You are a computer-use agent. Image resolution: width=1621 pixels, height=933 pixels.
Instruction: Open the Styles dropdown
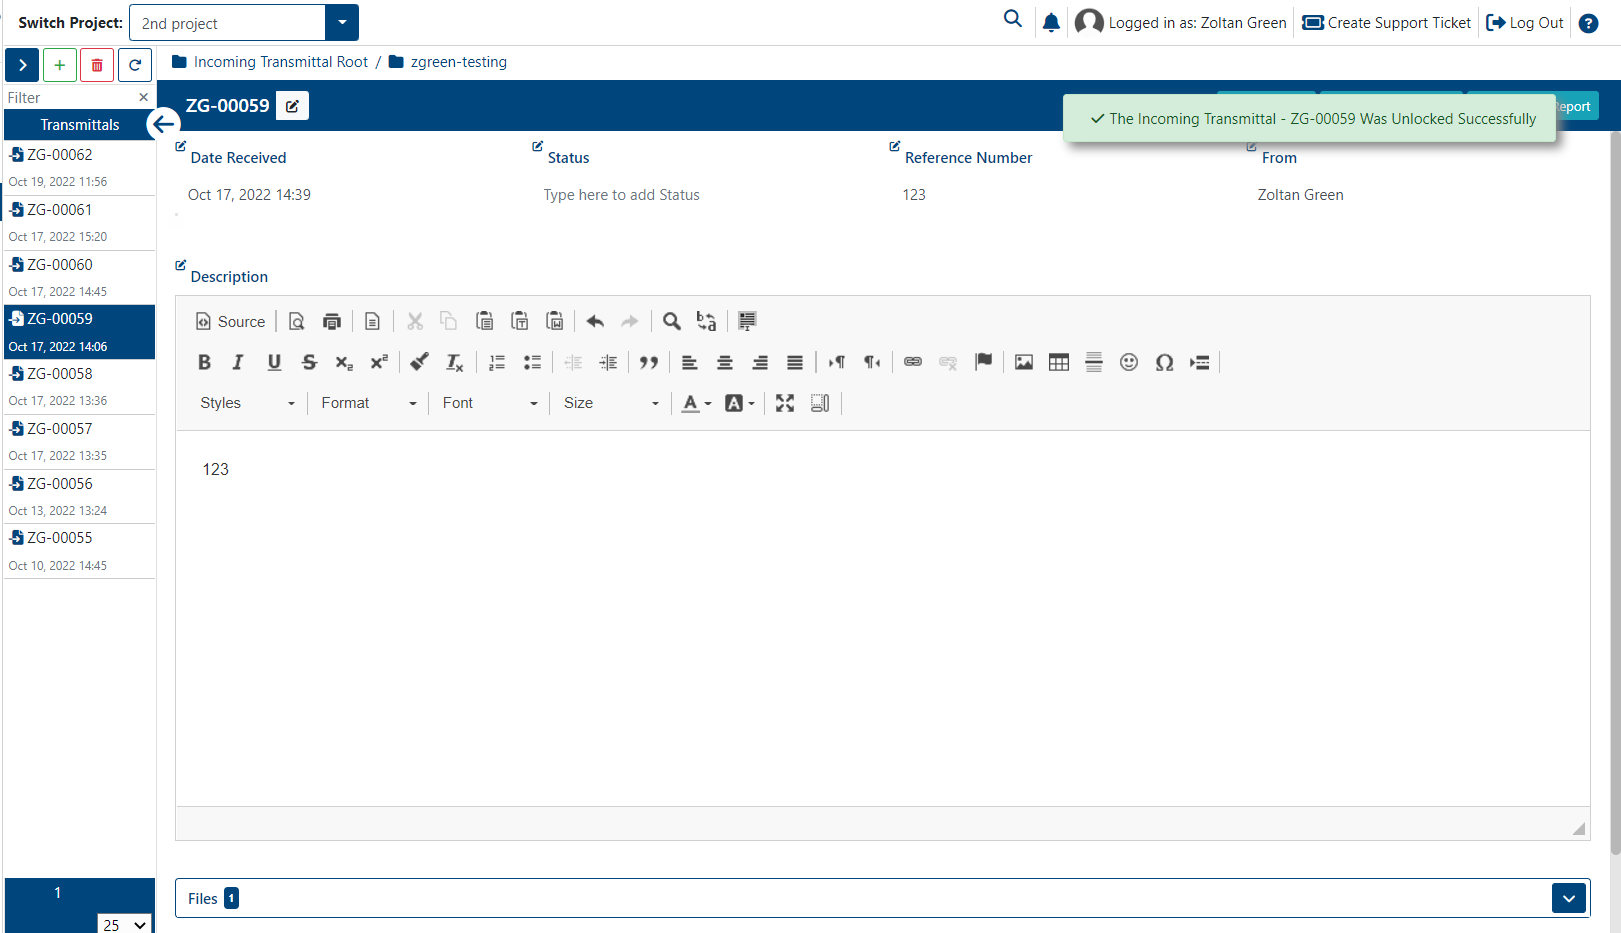247,403
